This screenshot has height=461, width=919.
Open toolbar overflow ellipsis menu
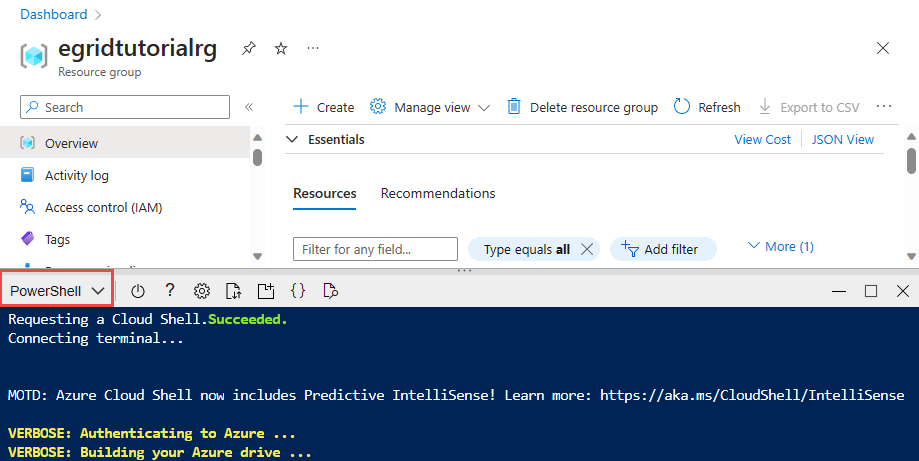pos(884,107)
